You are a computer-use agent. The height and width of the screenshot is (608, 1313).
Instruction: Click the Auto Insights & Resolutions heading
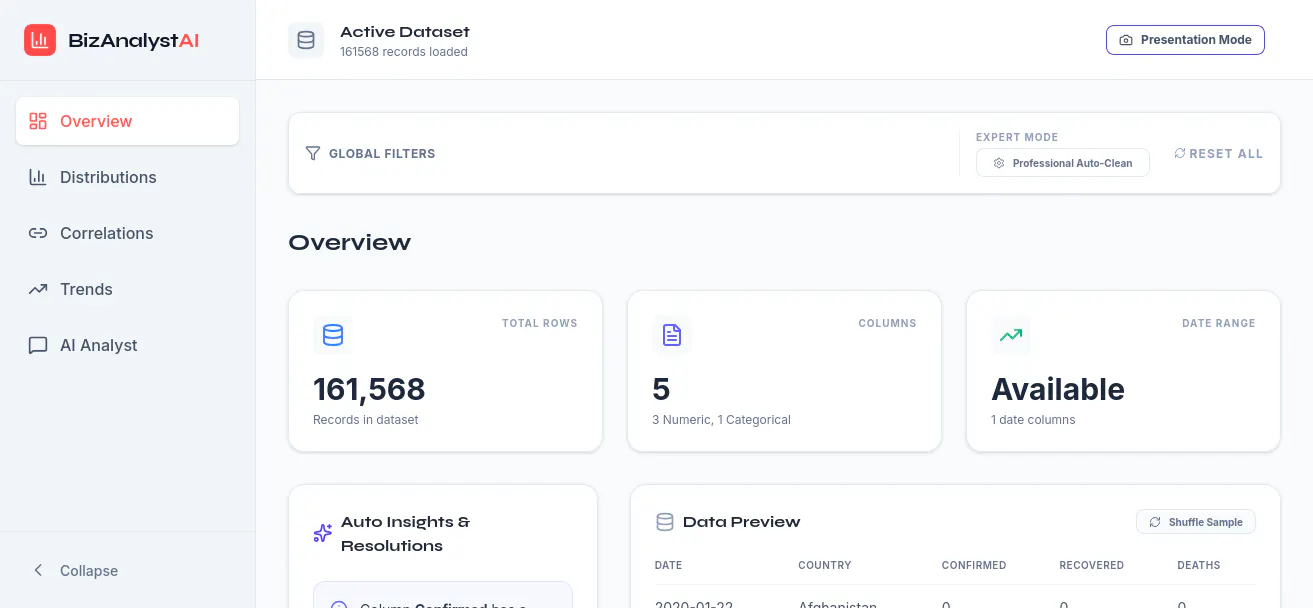[405, 533]
